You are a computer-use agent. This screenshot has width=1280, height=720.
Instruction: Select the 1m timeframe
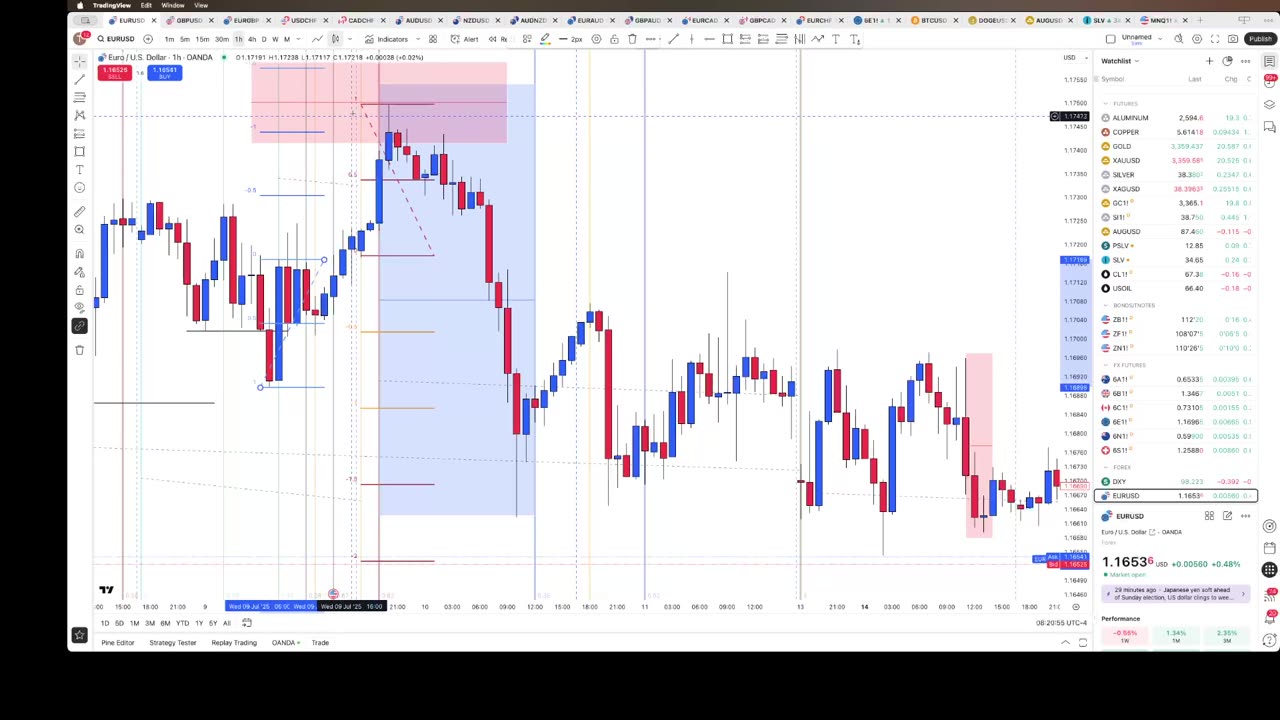click(x=169, y=39)
